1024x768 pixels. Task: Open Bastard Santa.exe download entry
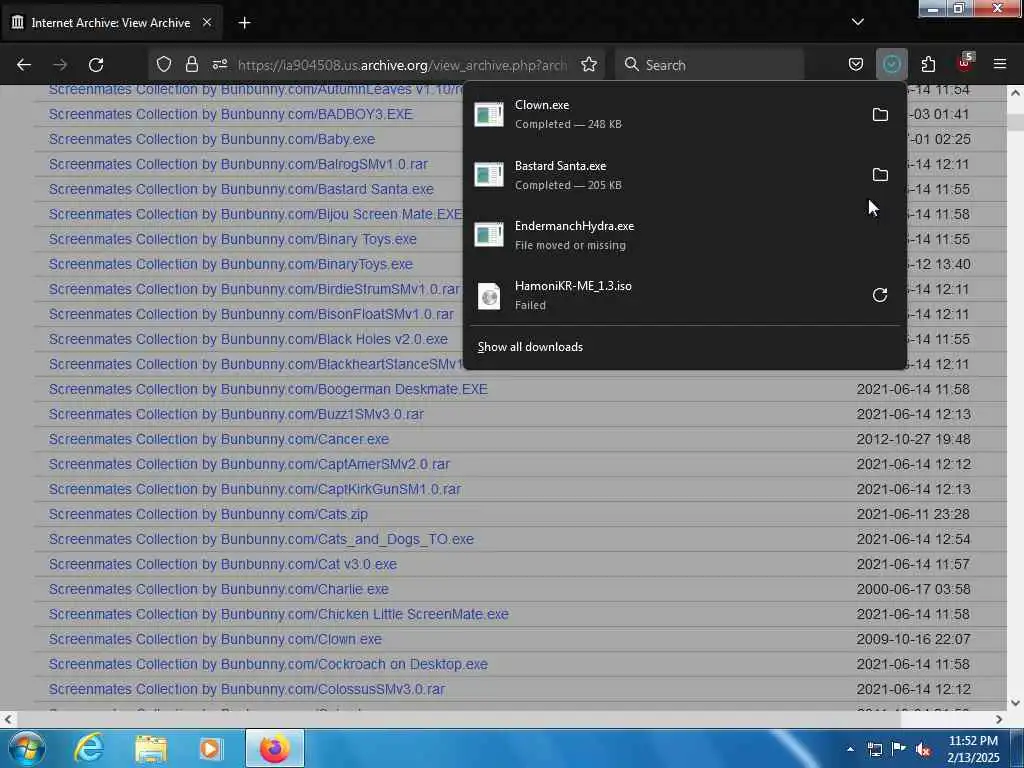[666, 174]
